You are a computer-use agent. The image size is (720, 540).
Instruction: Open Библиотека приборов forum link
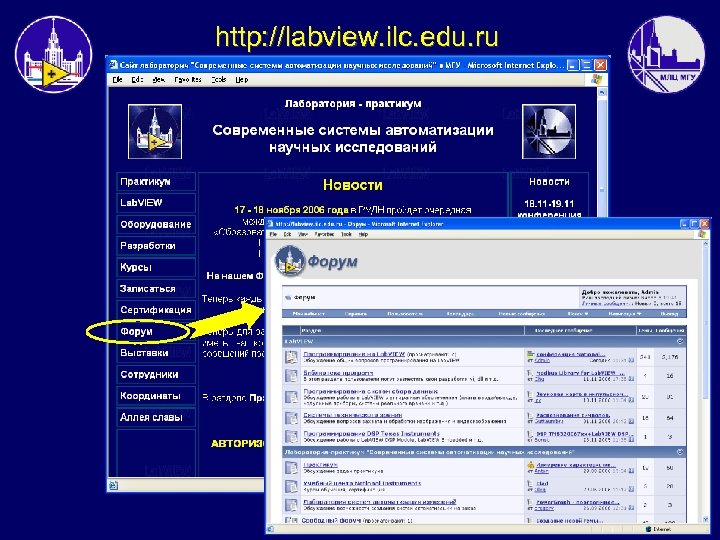click(338, 373)
